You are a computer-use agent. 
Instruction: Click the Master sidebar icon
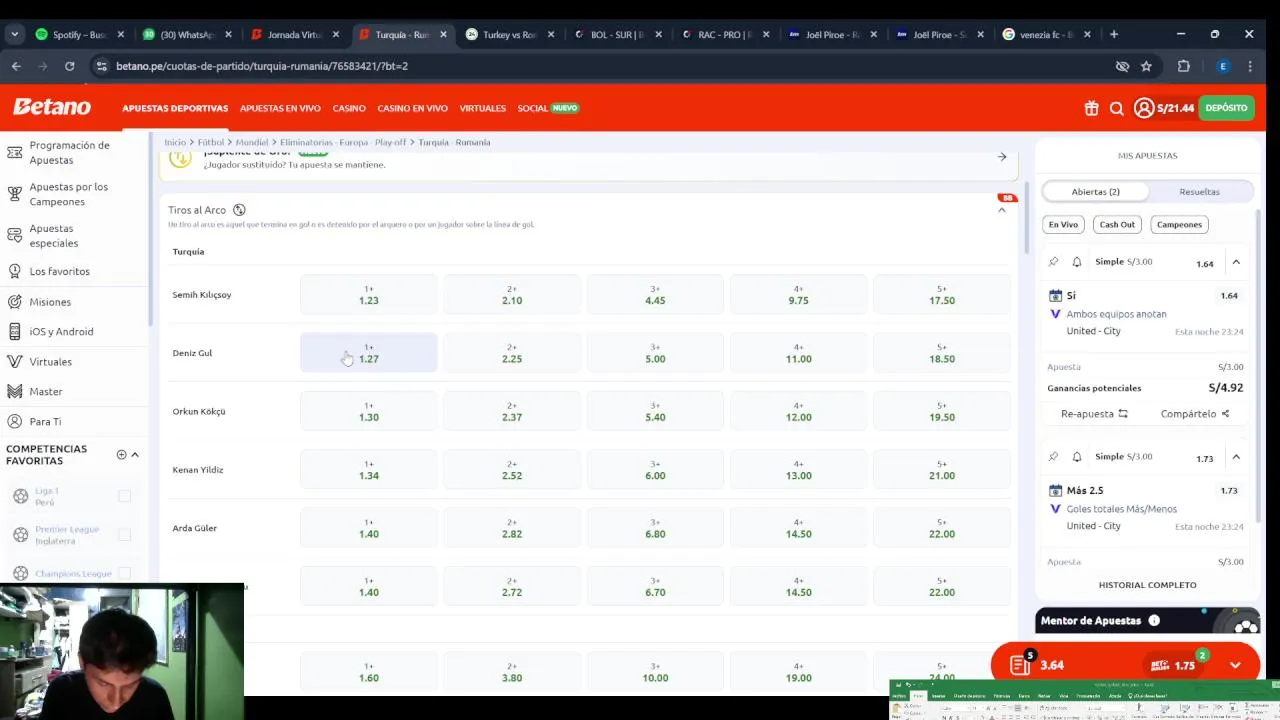[14, 391]
